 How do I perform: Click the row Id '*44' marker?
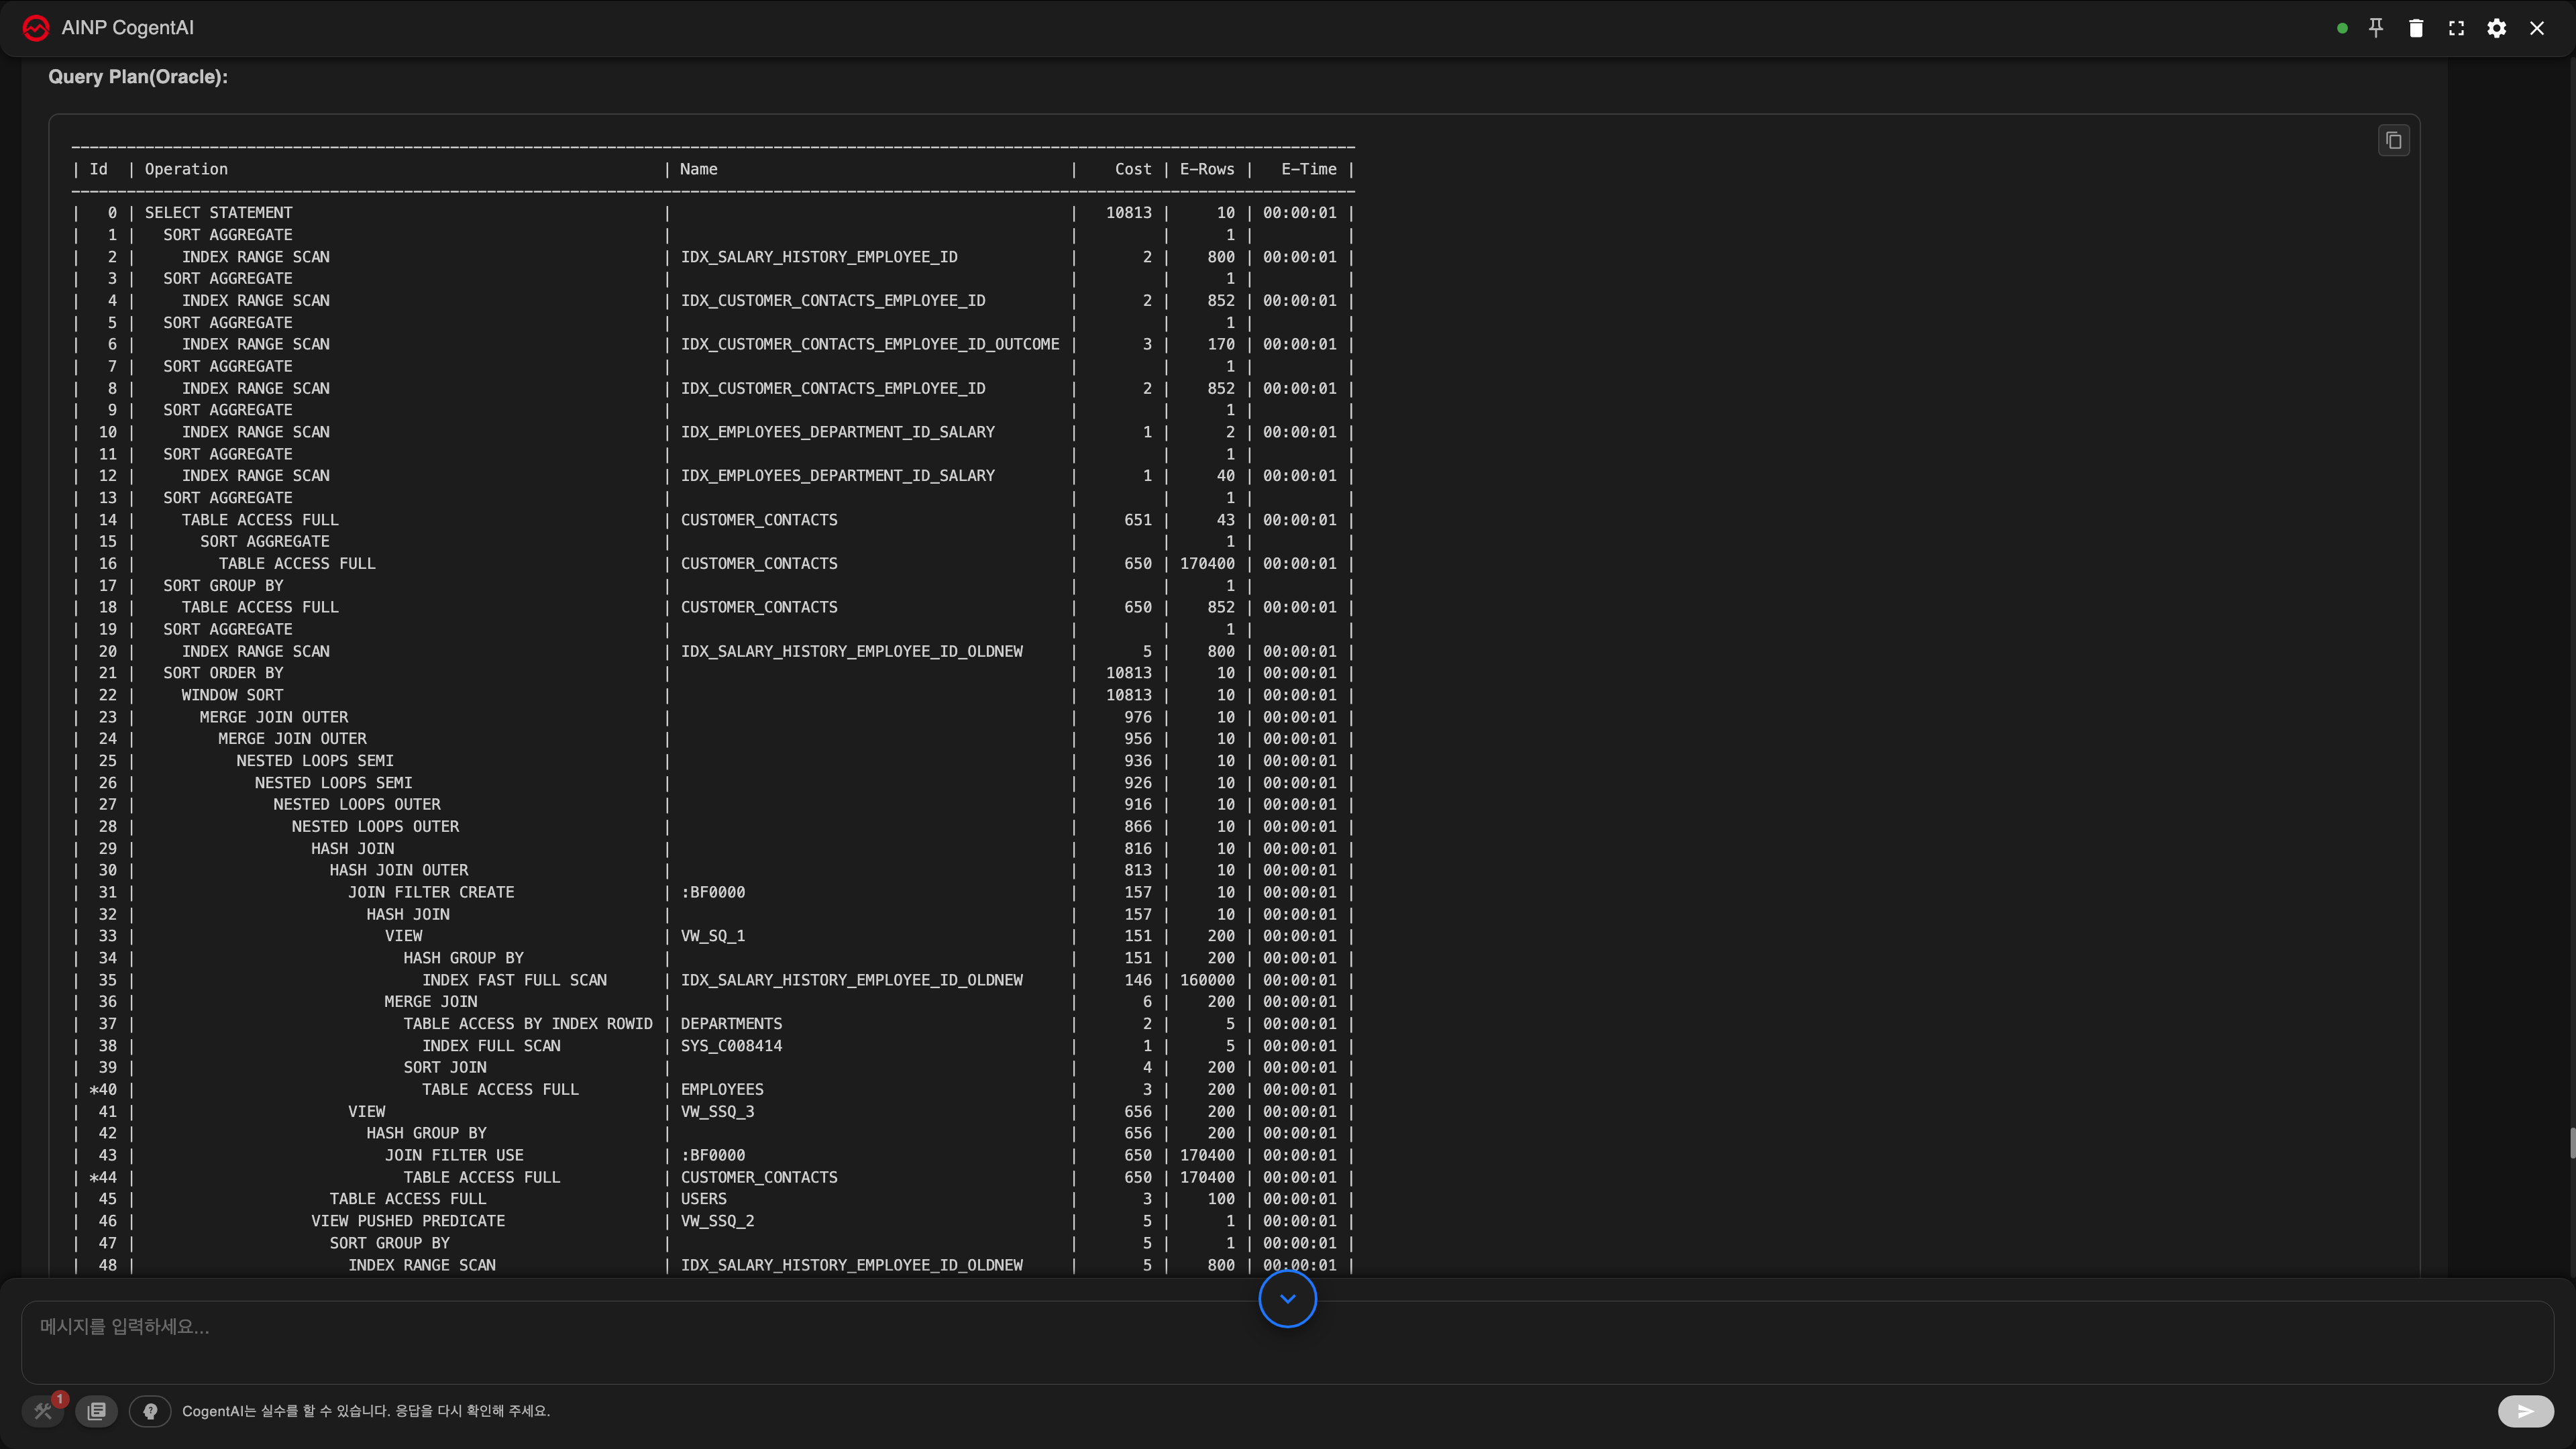click(x=103, y=1177)
